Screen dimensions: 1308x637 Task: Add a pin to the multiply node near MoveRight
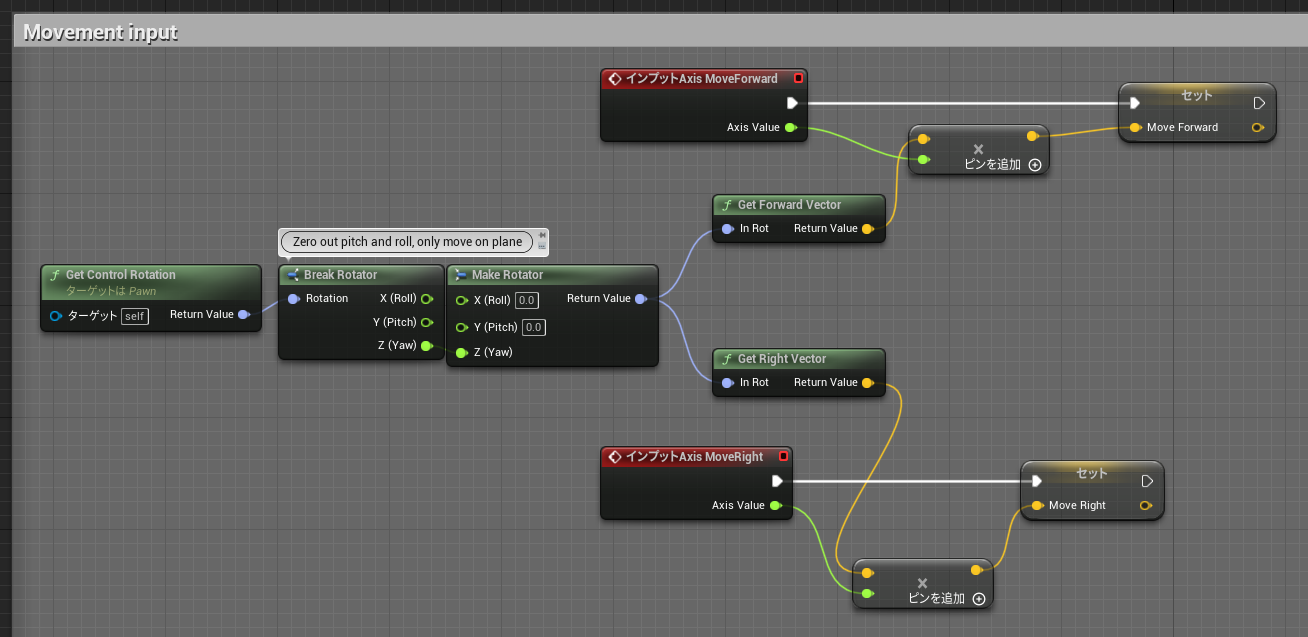(979, 599)
